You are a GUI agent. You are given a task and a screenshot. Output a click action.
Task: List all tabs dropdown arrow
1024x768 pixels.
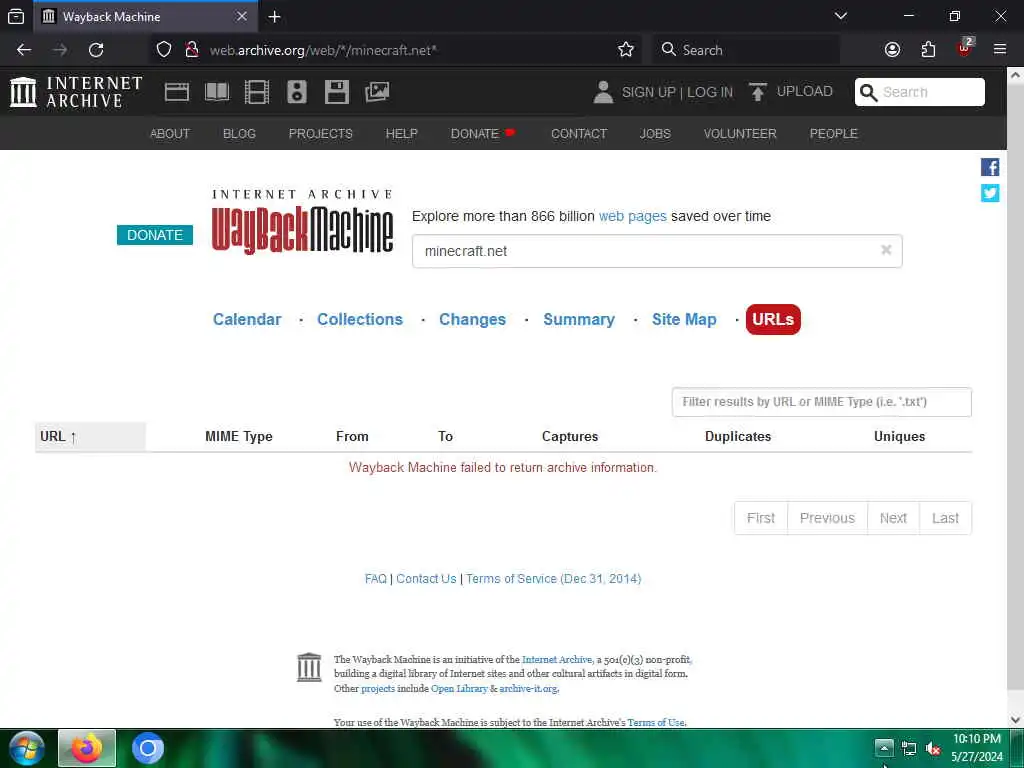coord(841,16)
